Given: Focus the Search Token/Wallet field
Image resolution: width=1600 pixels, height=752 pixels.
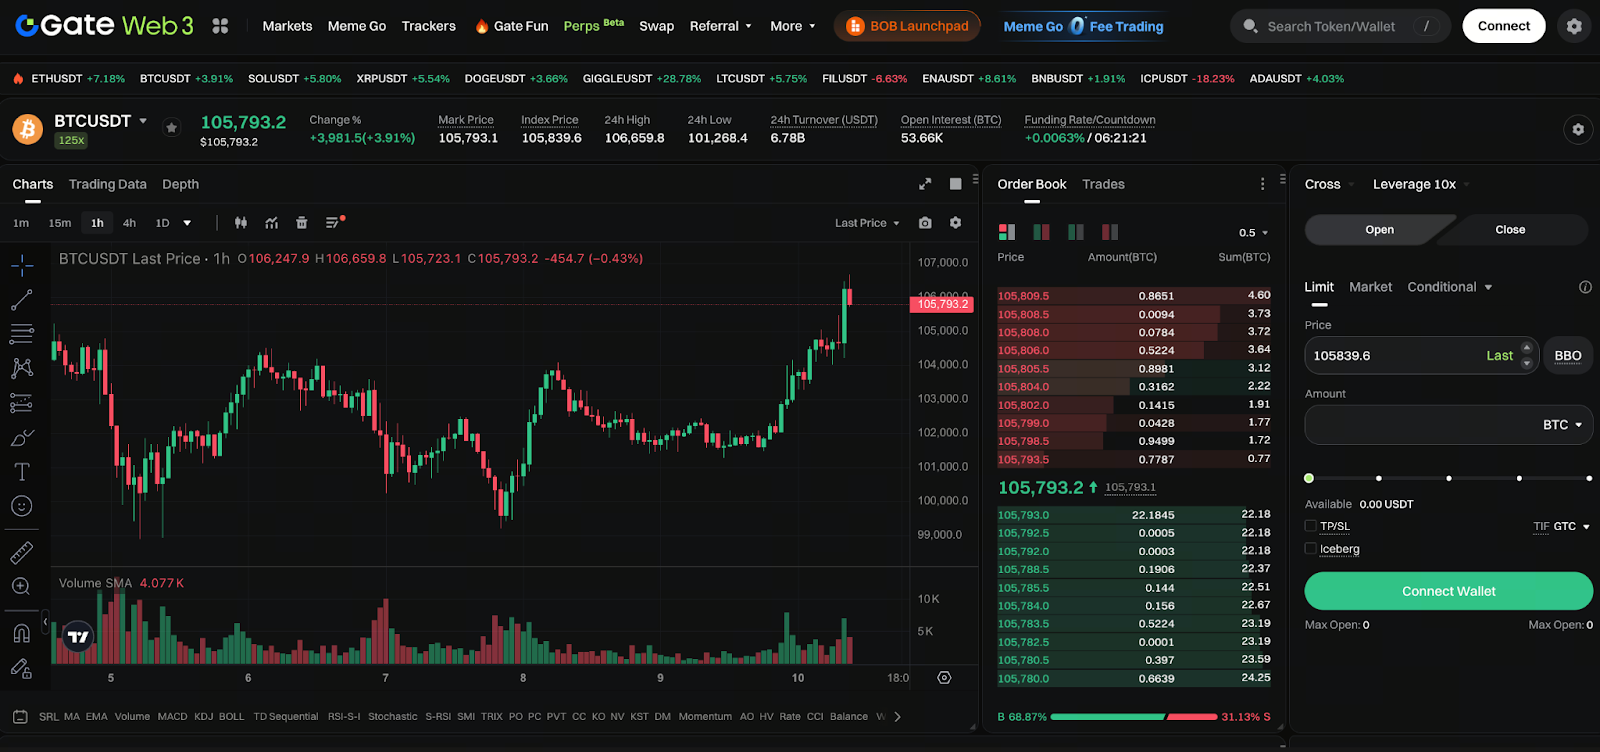Looking at the screenshot, I should 1340,26.
